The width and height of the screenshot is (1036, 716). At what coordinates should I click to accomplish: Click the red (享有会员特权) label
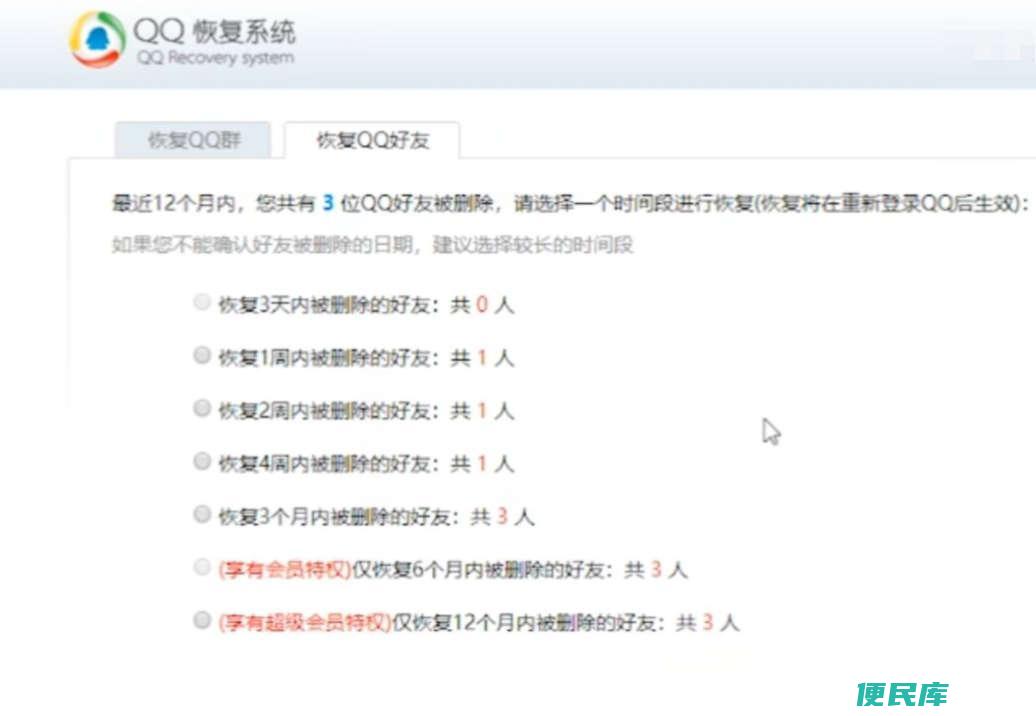click(285, 569)
